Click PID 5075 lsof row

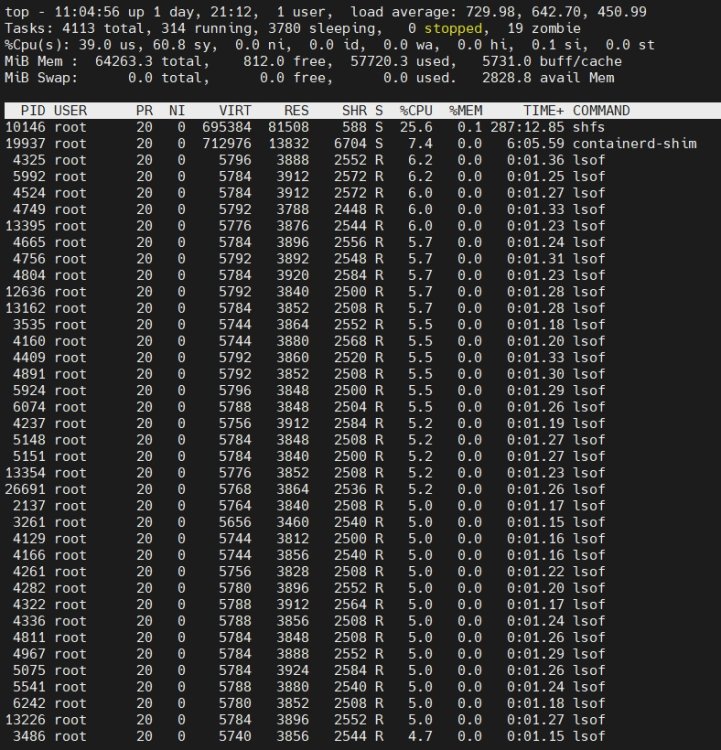coord(305,671)
